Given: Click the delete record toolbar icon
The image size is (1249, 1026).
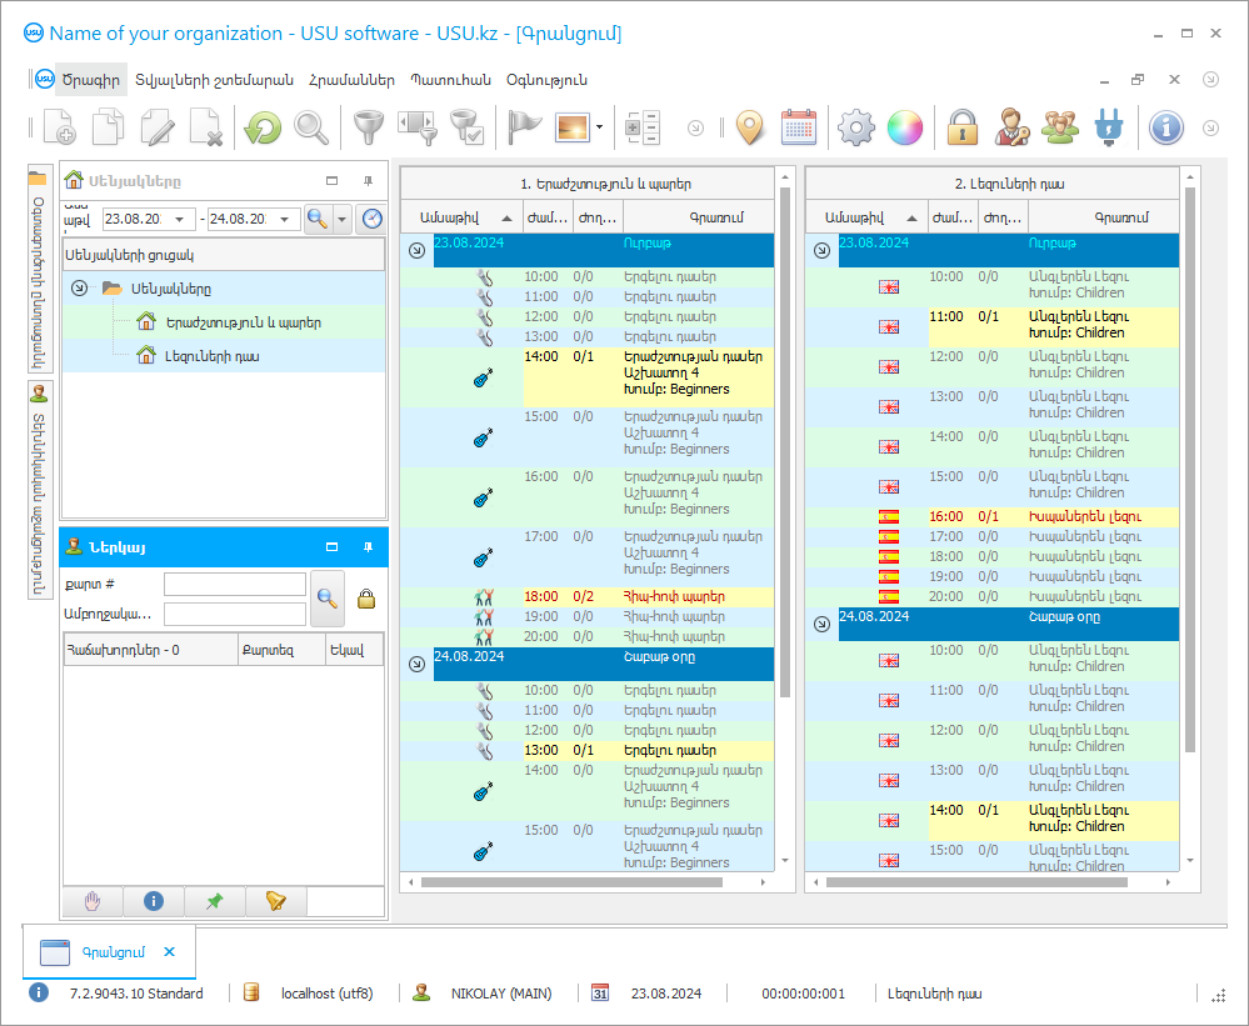Looking at the screenshot, I should tap(206, 127).
